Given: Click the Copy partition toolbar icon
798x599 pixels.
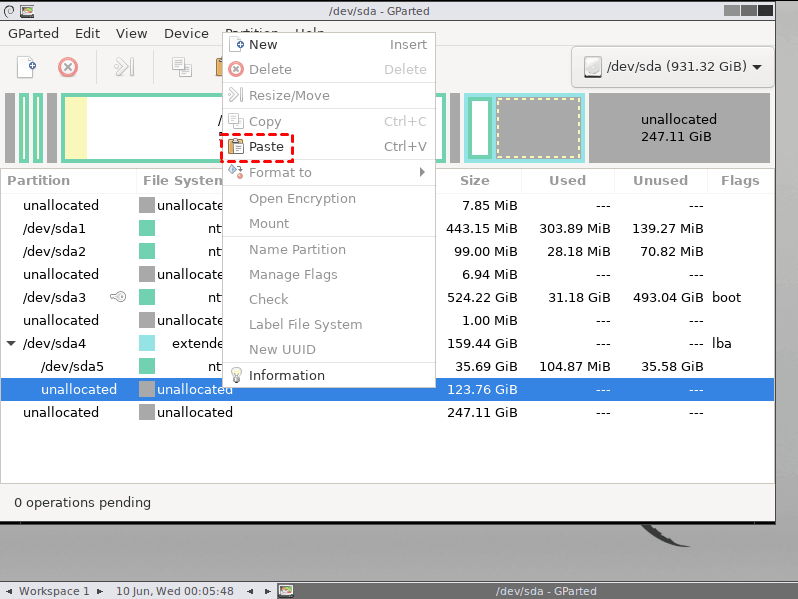Looking at the screenshot, I should 181,67.
